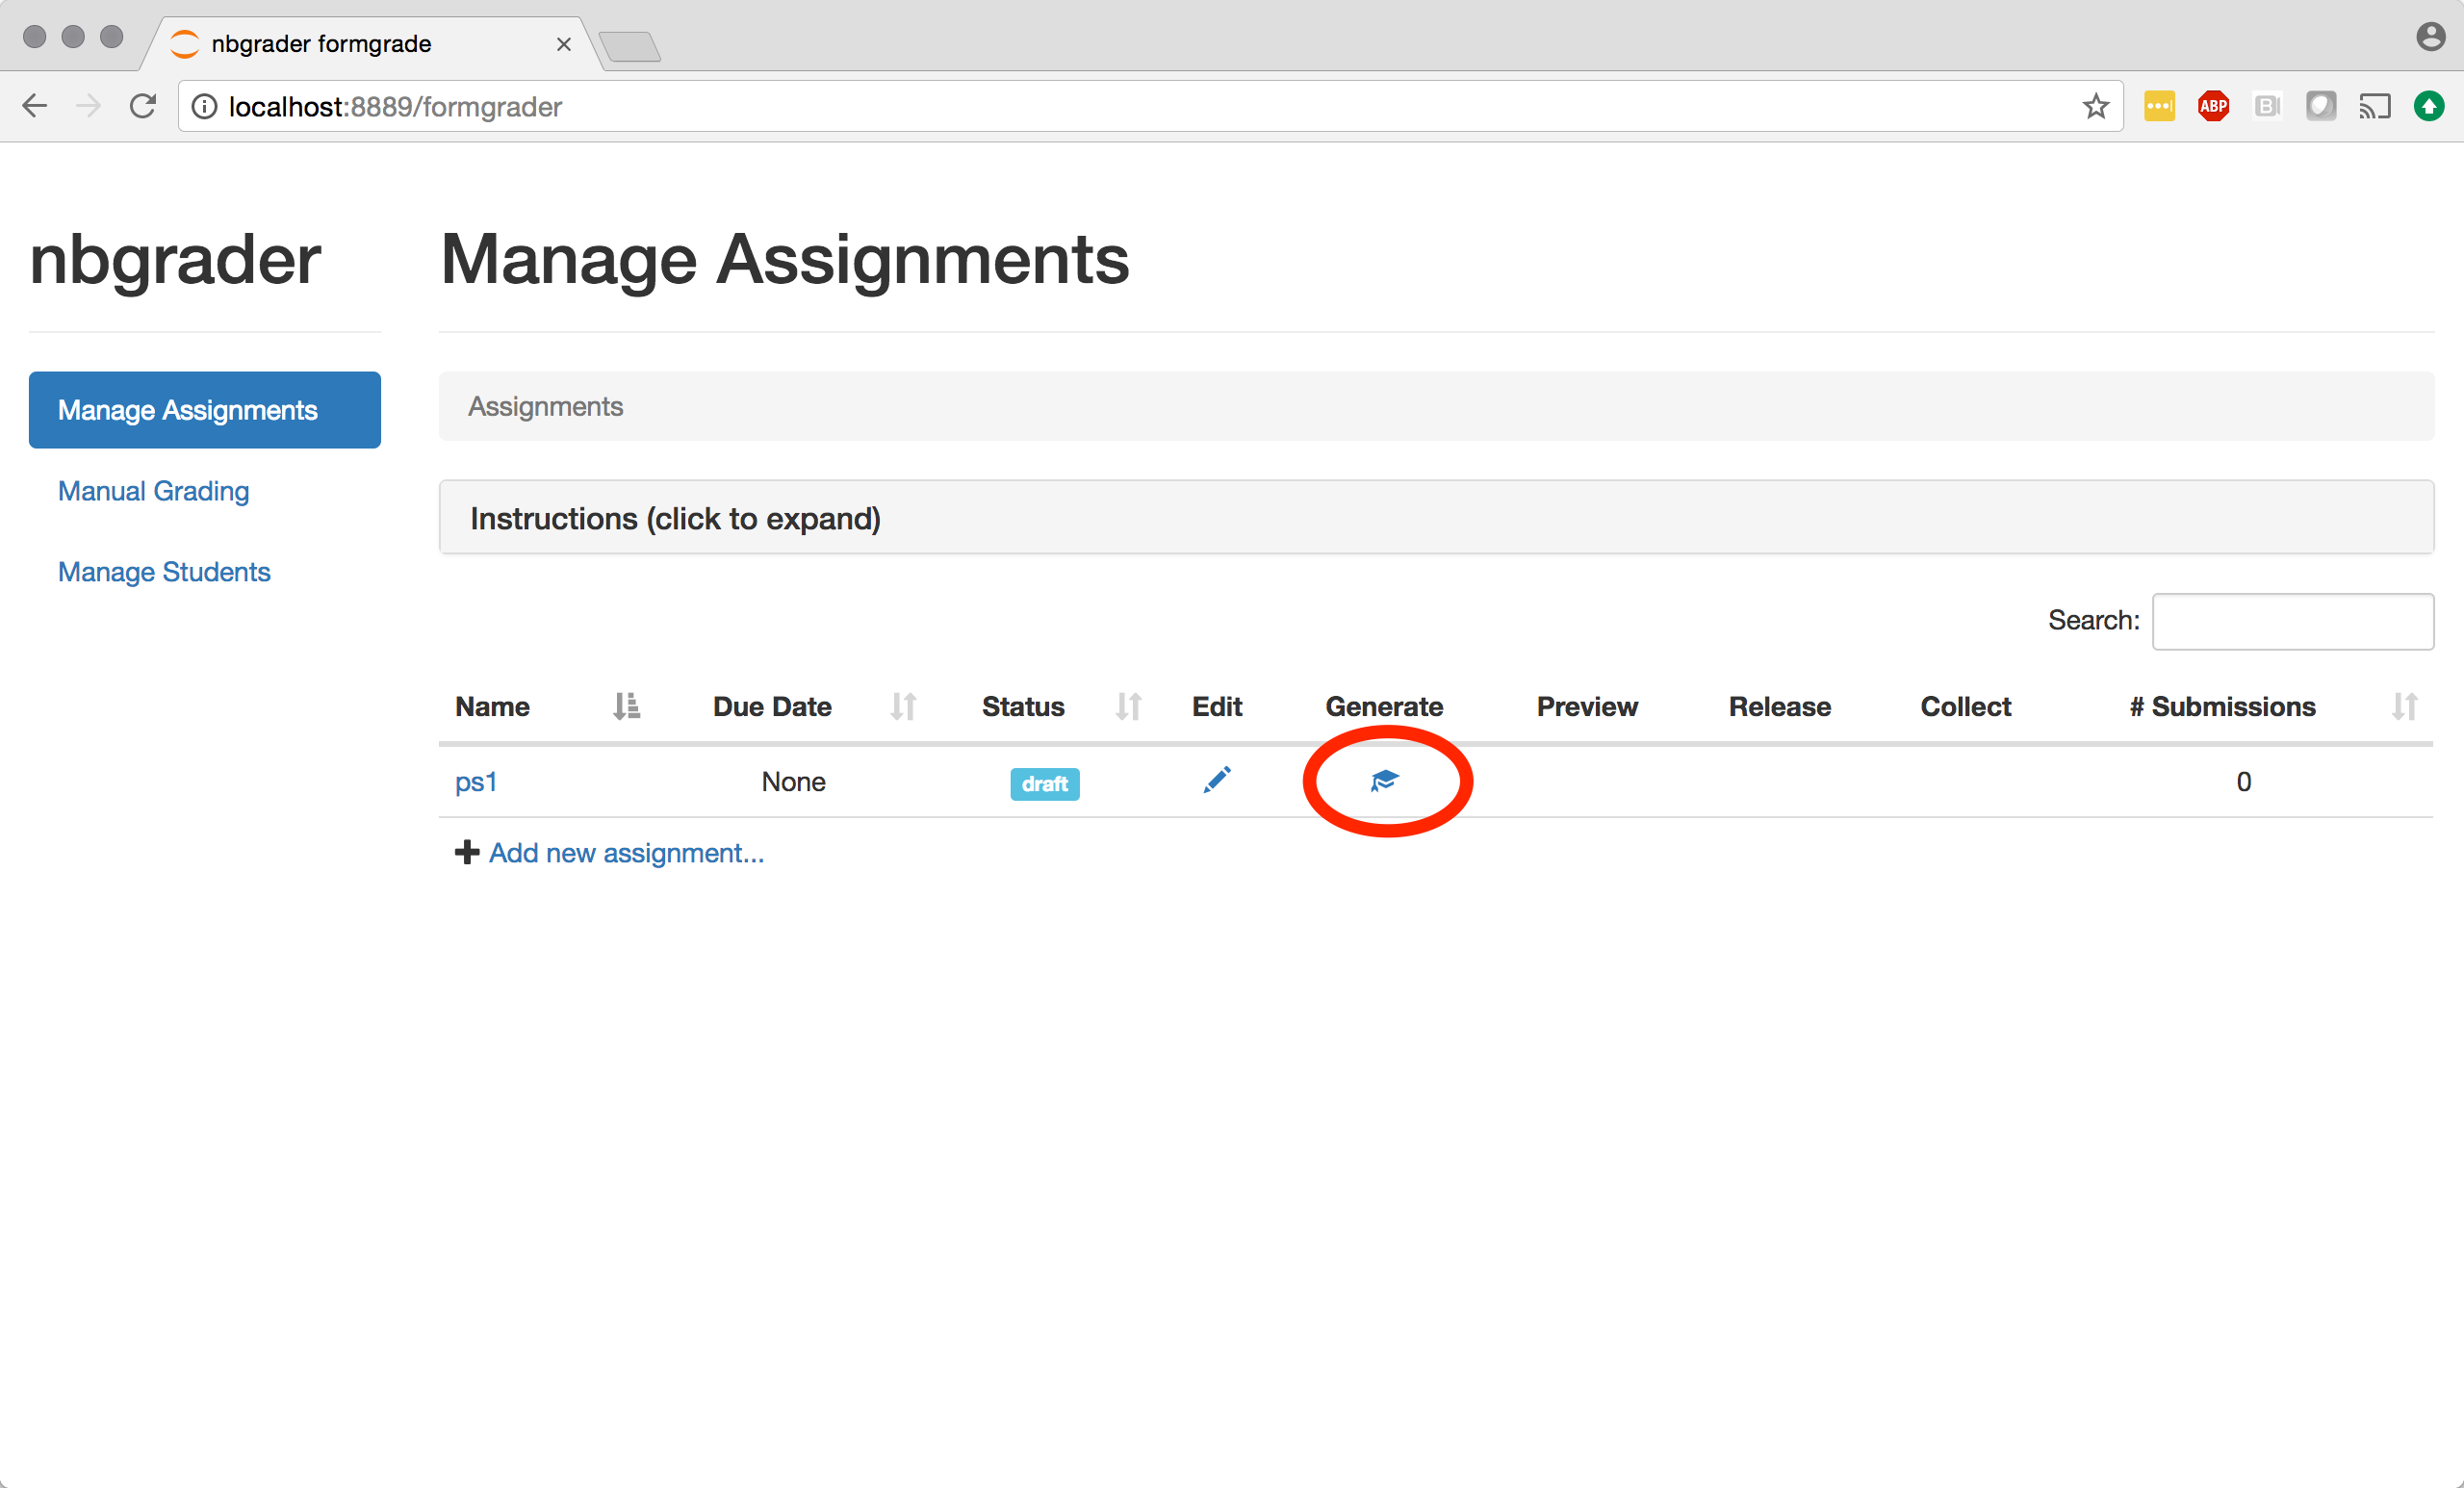
Task: Click the edit pencil icon for ps1
Action: (1216, 780)
